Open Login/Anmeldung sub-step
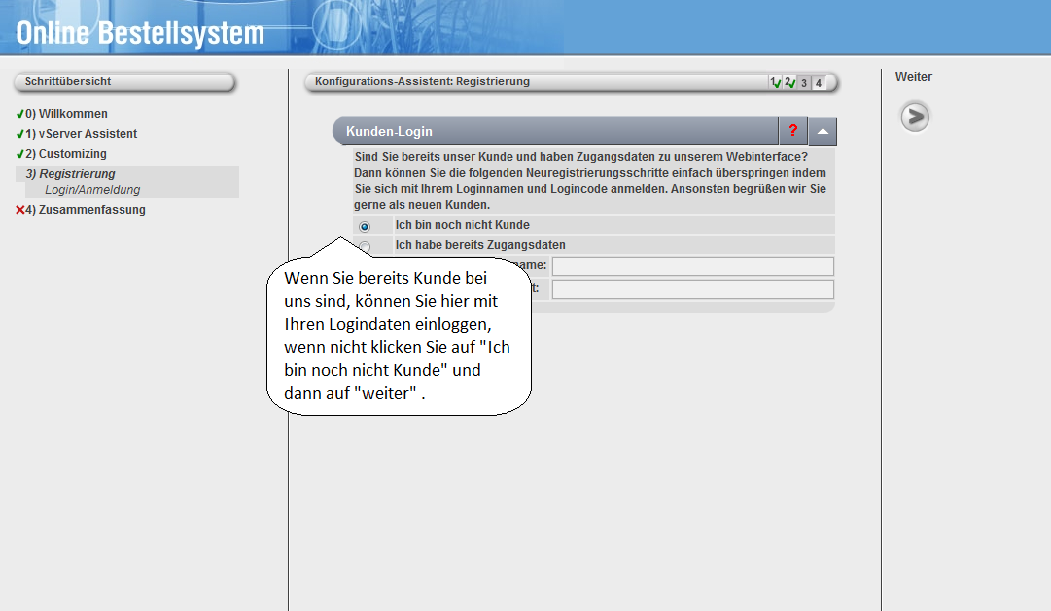Viewport: 1051px width, 611px height. (x=92, y=190)
